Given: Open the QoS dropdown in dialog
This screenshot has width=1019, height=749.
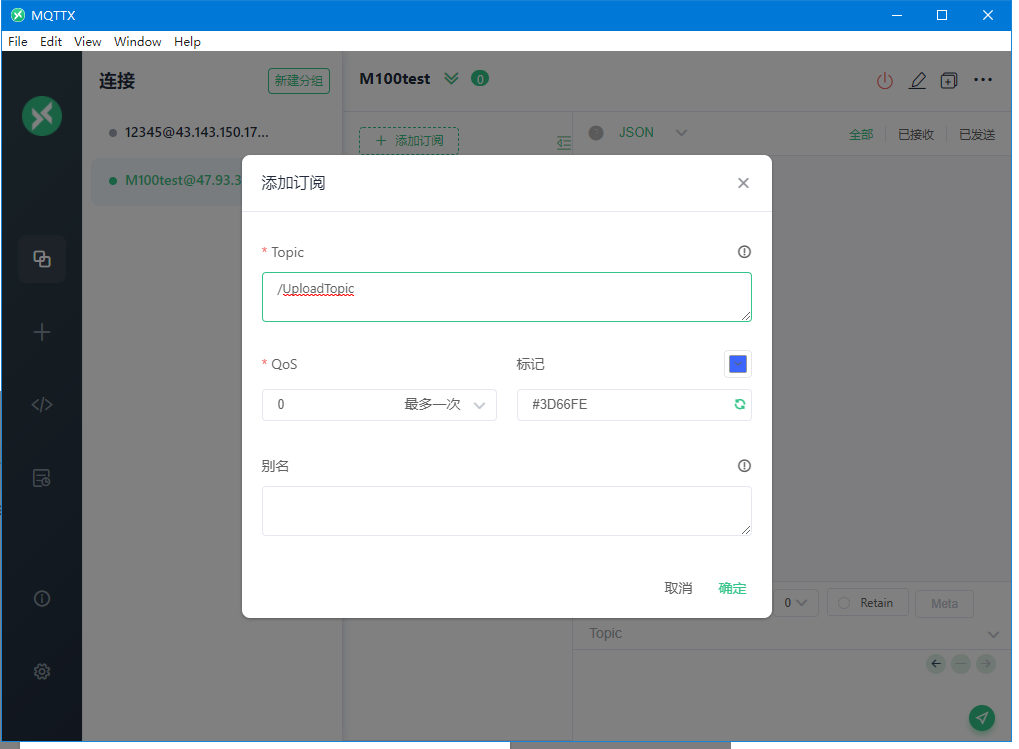Looking at the screenshot, I should 379,405.
